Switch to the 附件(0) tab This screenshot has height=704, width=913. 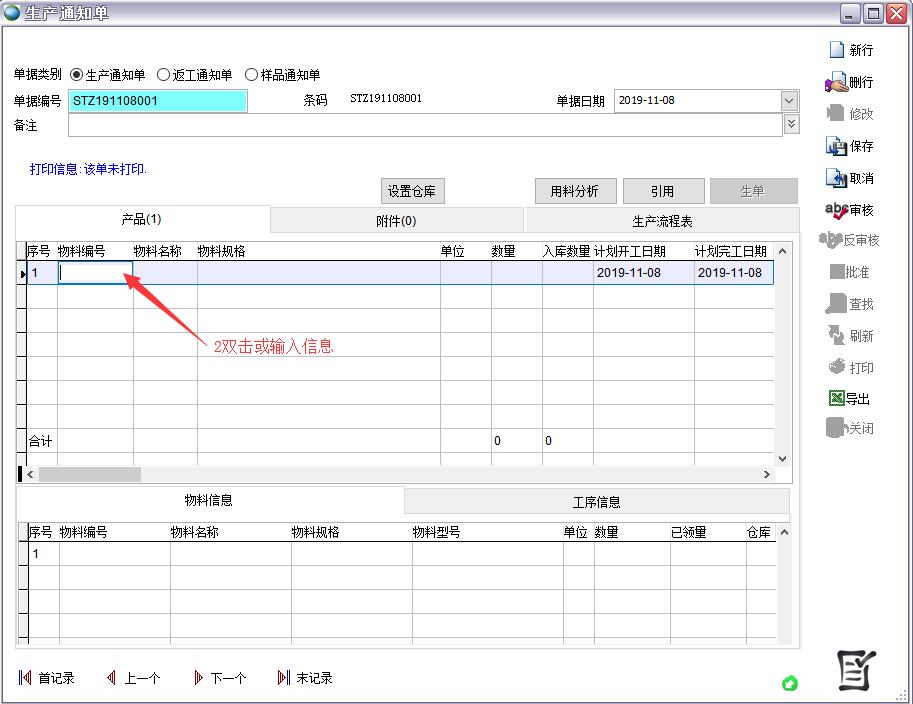pos(396,221)
